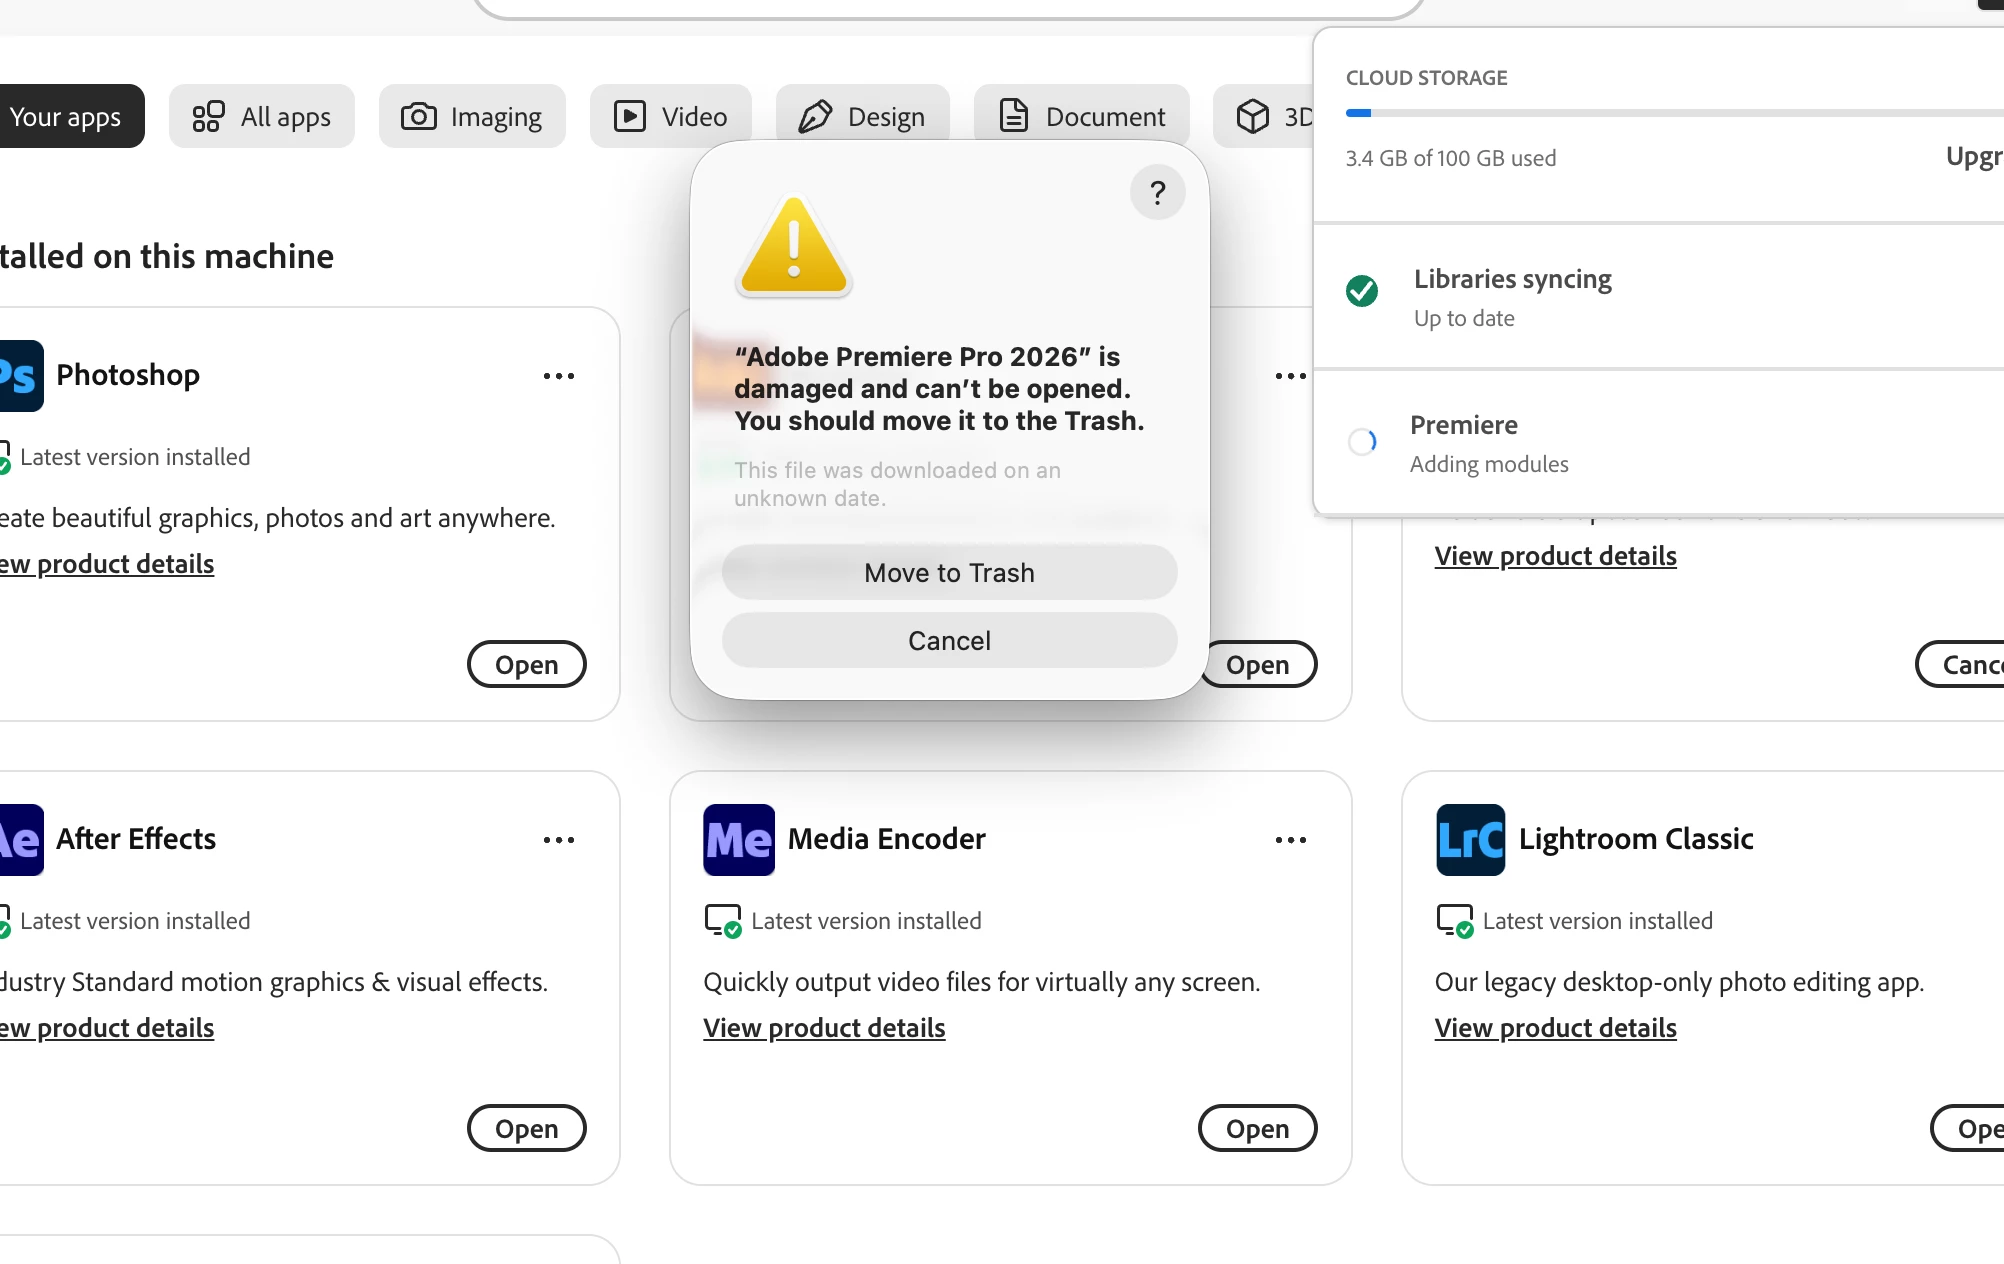Open Media Encoder with its Open button
The width and height of the screenshot is (2004, 1264).
[x=1258, y=1128]
